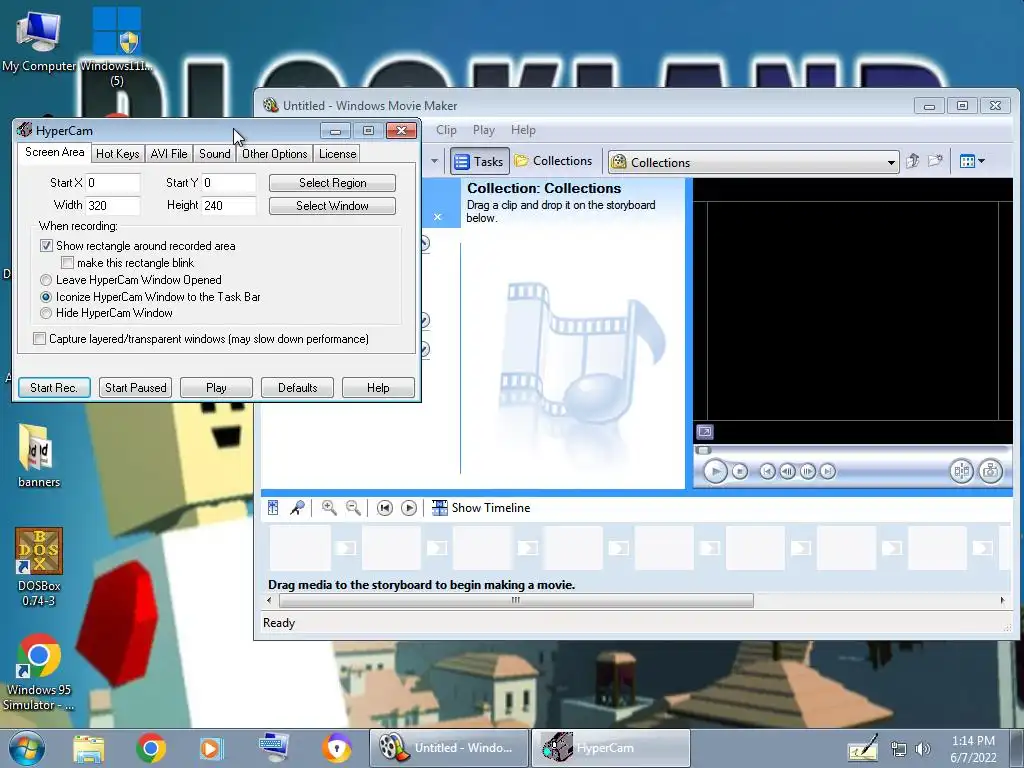Click the monitor Back button

pyautogui.click(x=767, y=471)
